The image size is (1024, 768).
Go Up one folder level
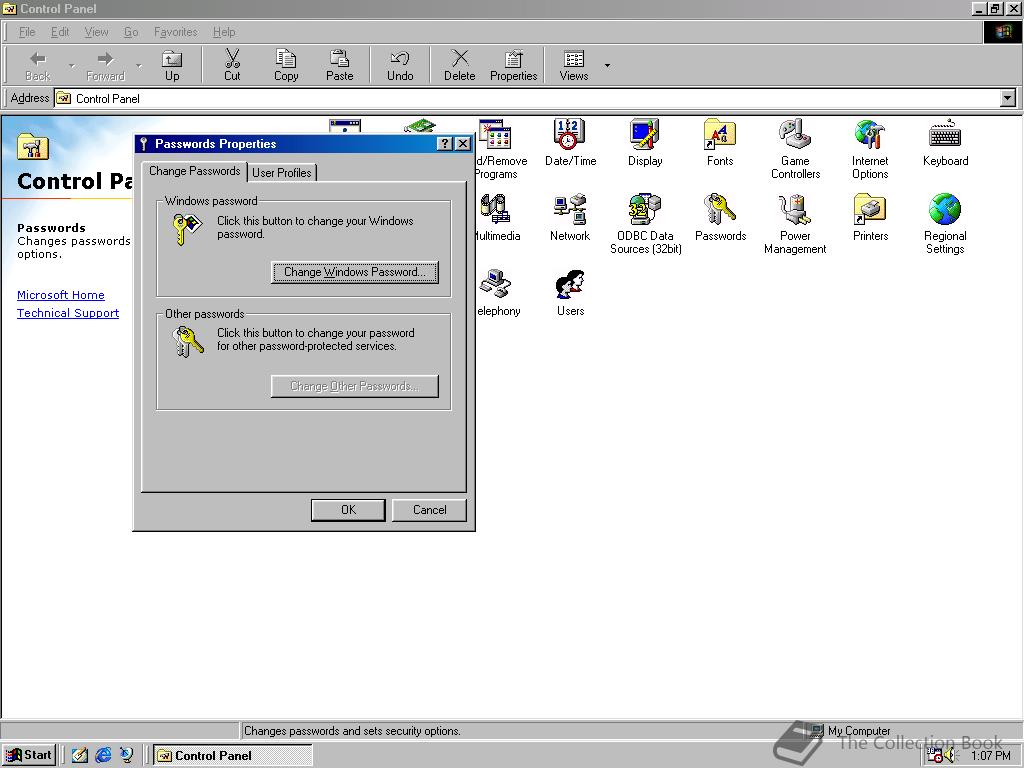pos(172,66)
